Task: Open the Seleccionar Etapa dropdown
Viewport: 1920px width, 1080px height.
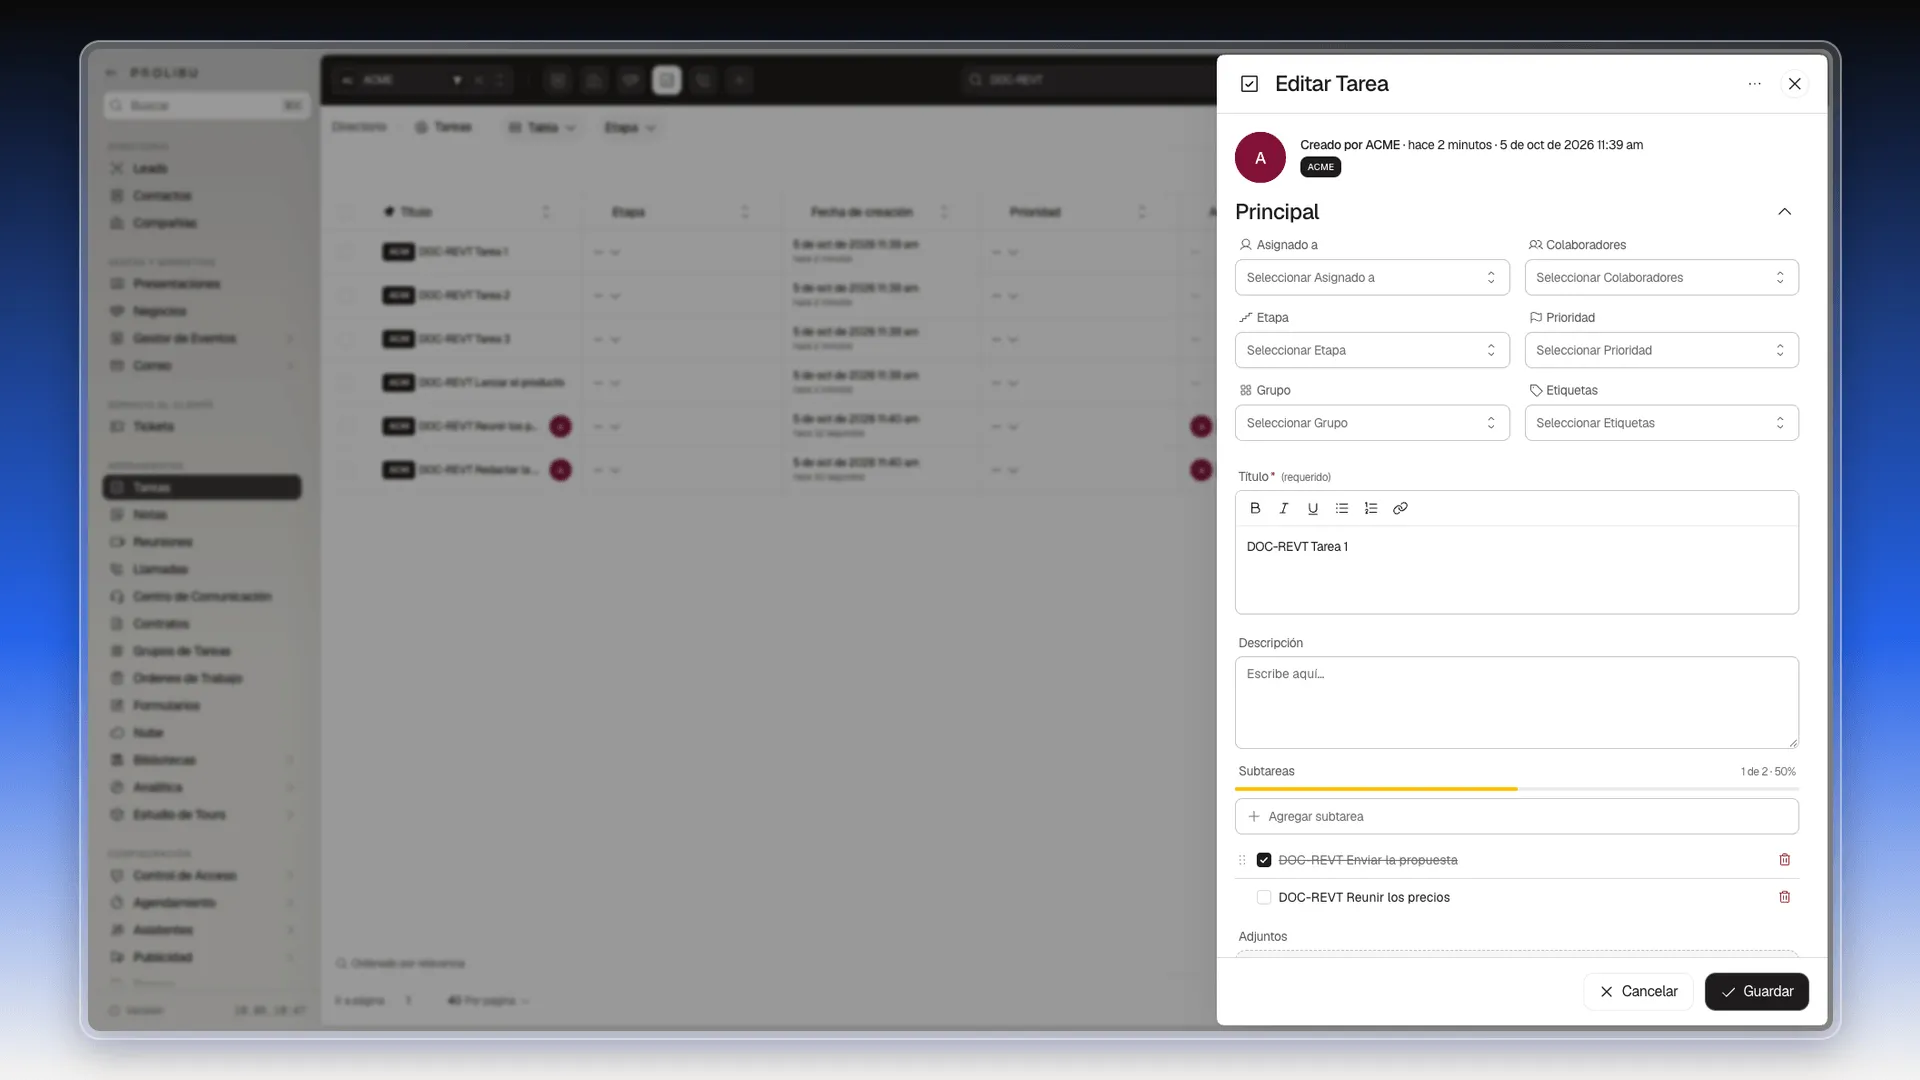Action: point(1372,350)
